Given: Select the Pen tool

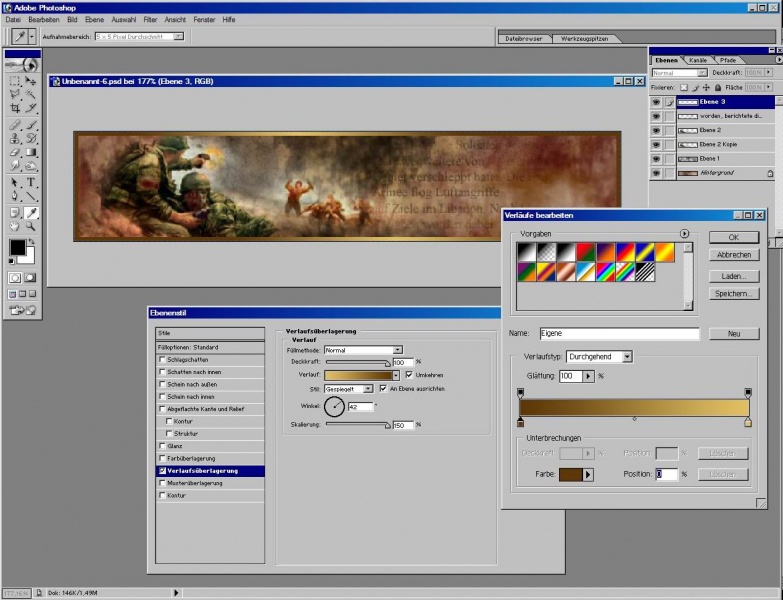Looking at the screenshot, I should tap(15, 196).
